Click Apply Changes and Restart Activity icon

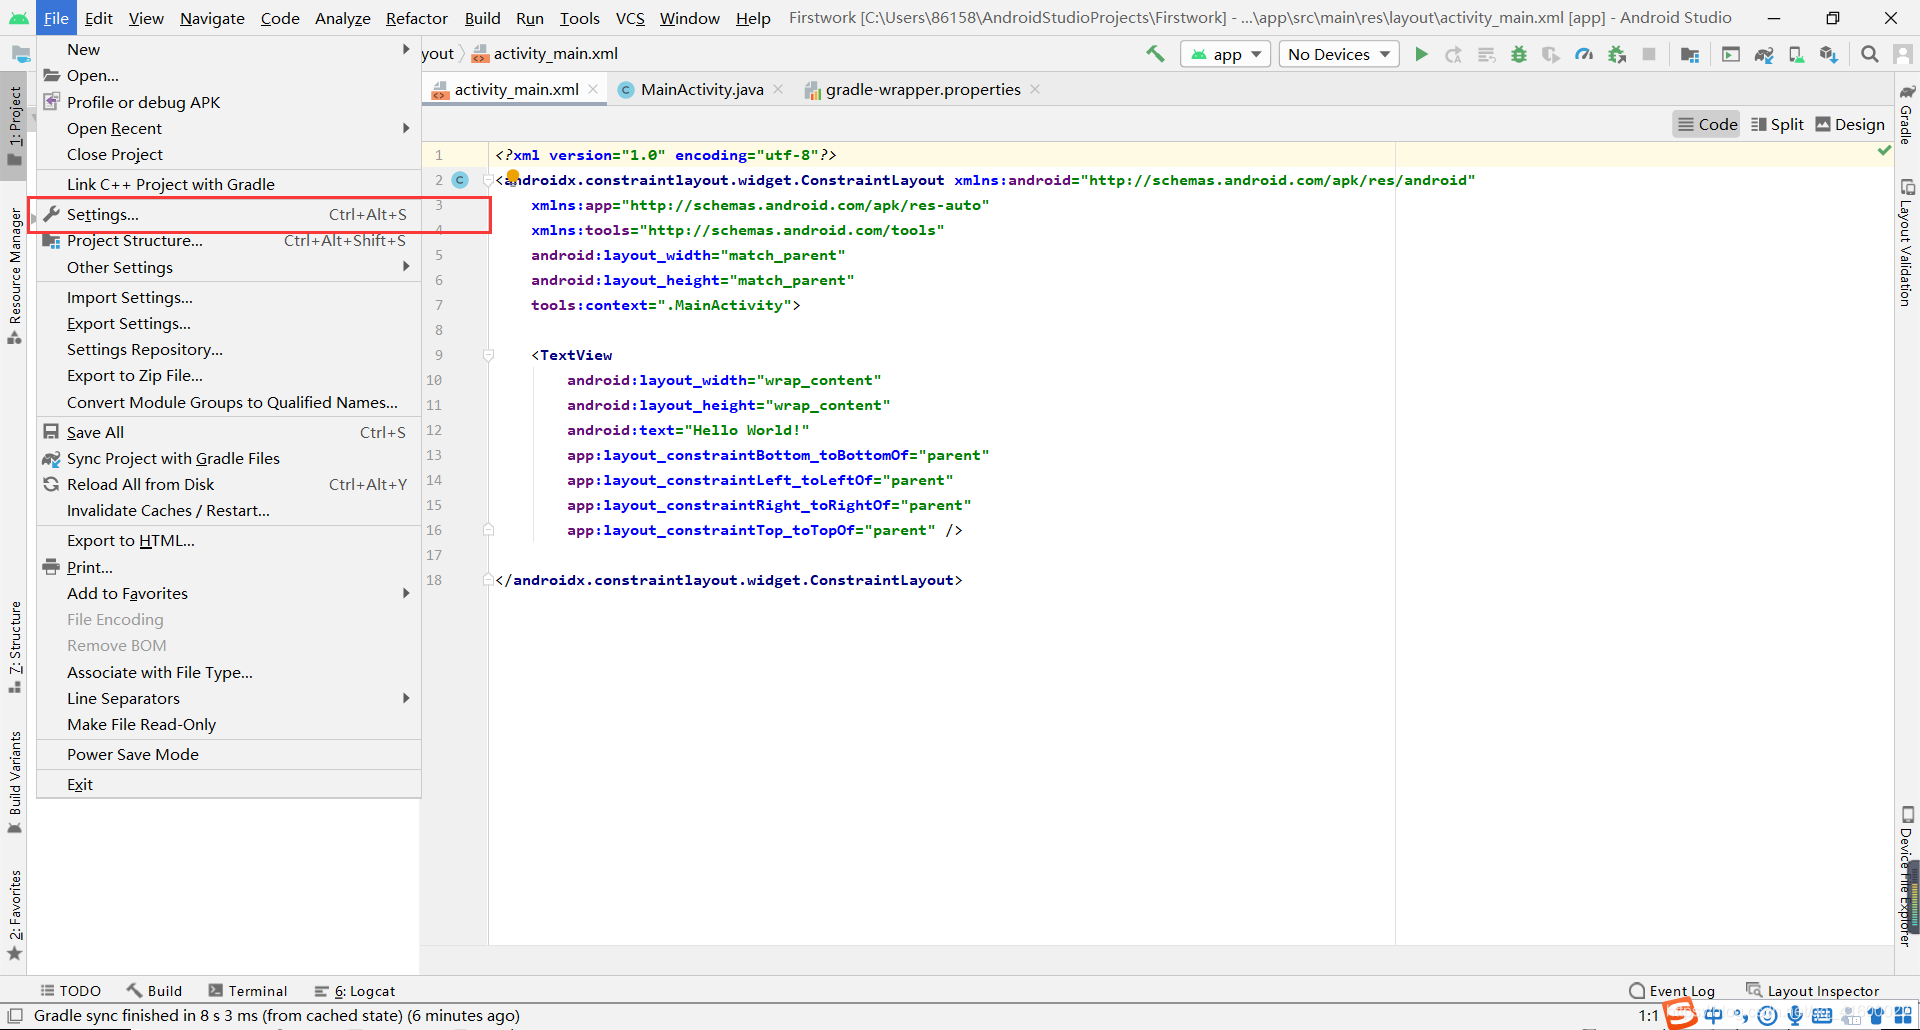tap(1453, 54)
